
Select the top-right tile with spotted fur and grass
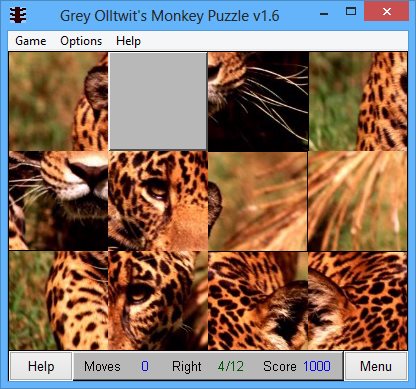[358, 101]
